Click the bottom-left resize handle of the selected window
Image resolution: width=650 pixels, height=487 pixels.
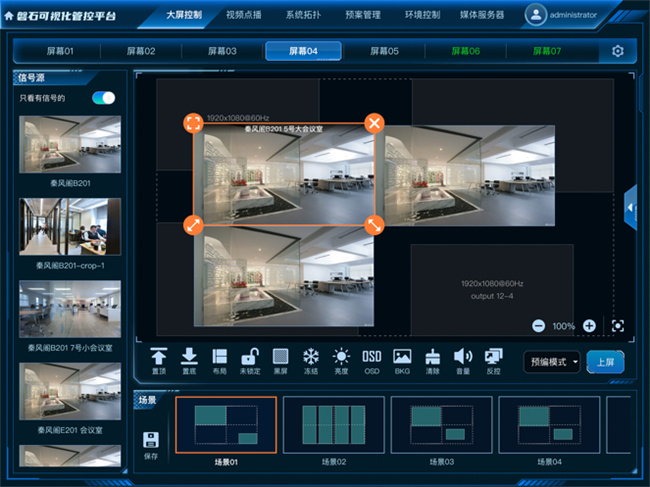tap(193, 225)
